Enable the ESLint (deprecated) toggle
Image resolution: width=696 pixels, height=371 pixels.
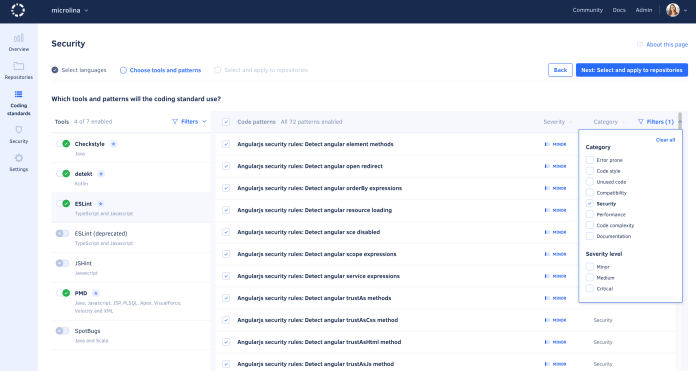(63, 233)
